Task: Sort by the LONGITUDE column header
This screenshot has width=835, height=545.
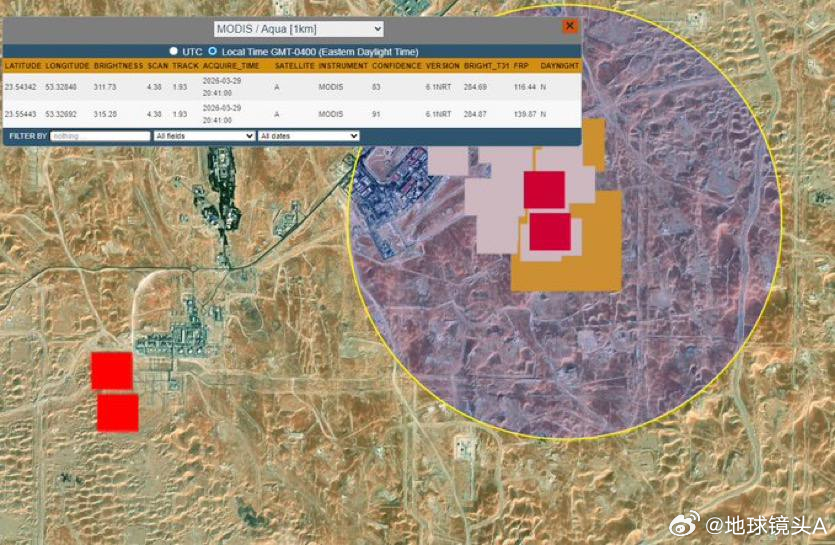Action: coord(68,66)
